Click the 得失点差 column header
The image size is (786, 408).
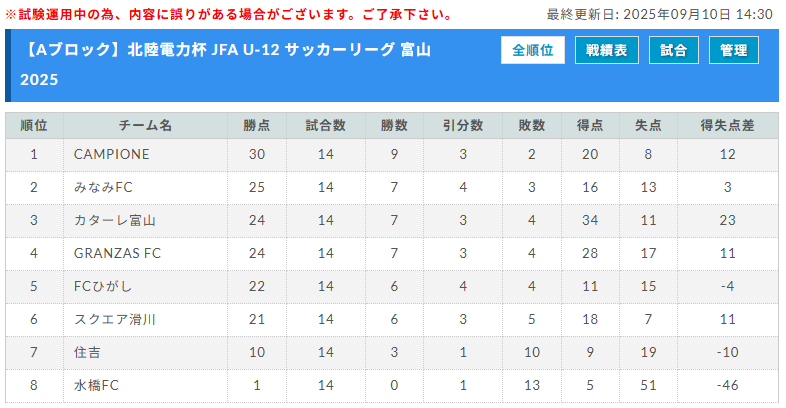point(727,125)
